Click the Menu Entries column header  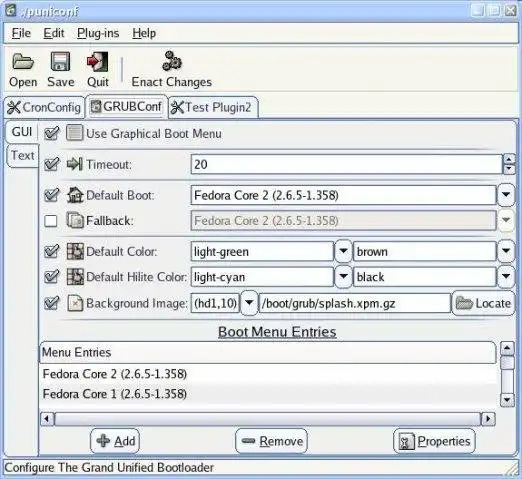coord(268,352)
